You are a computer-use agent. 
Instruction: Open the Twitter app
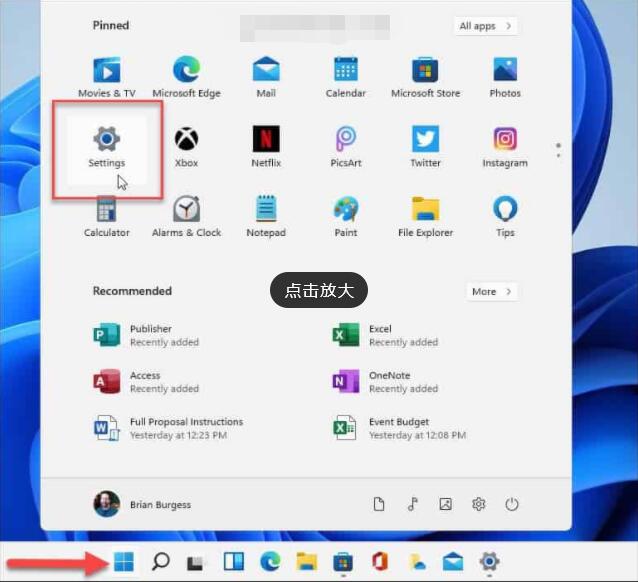[425, 147]
